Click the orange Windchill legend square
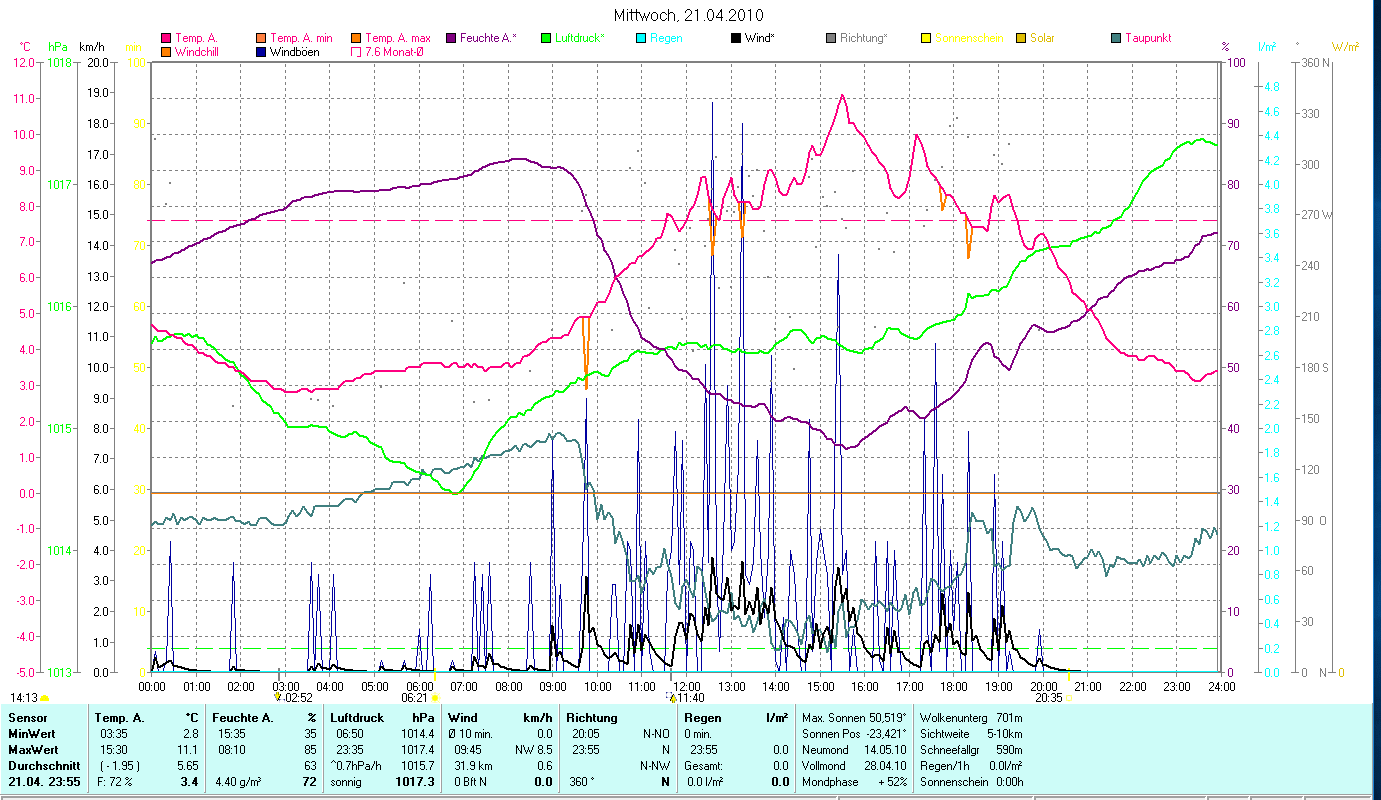The width and height of the screenshot is (1381, 800). tap(165, 52)
